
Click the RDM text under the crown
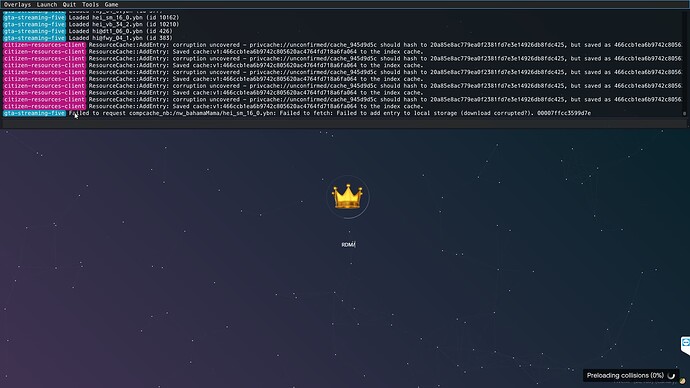348,245
